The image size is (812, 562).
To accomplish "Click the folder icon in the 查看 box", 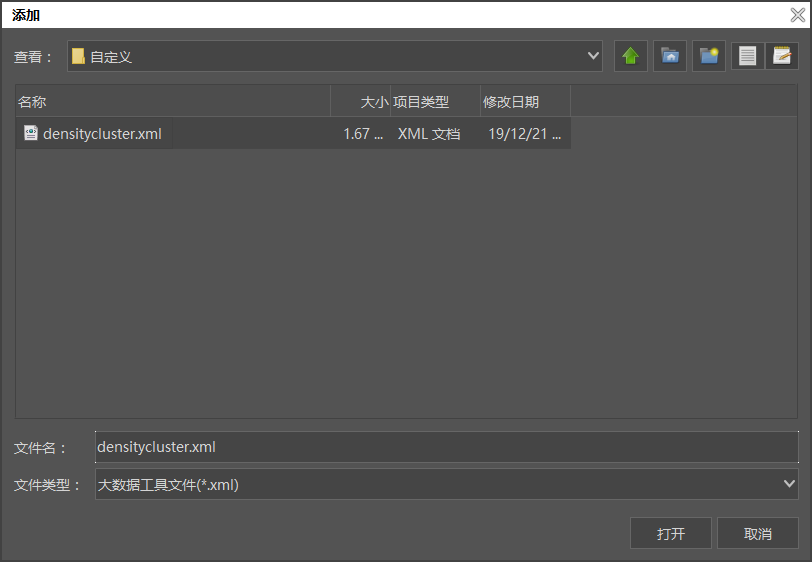I will [78, 57].
